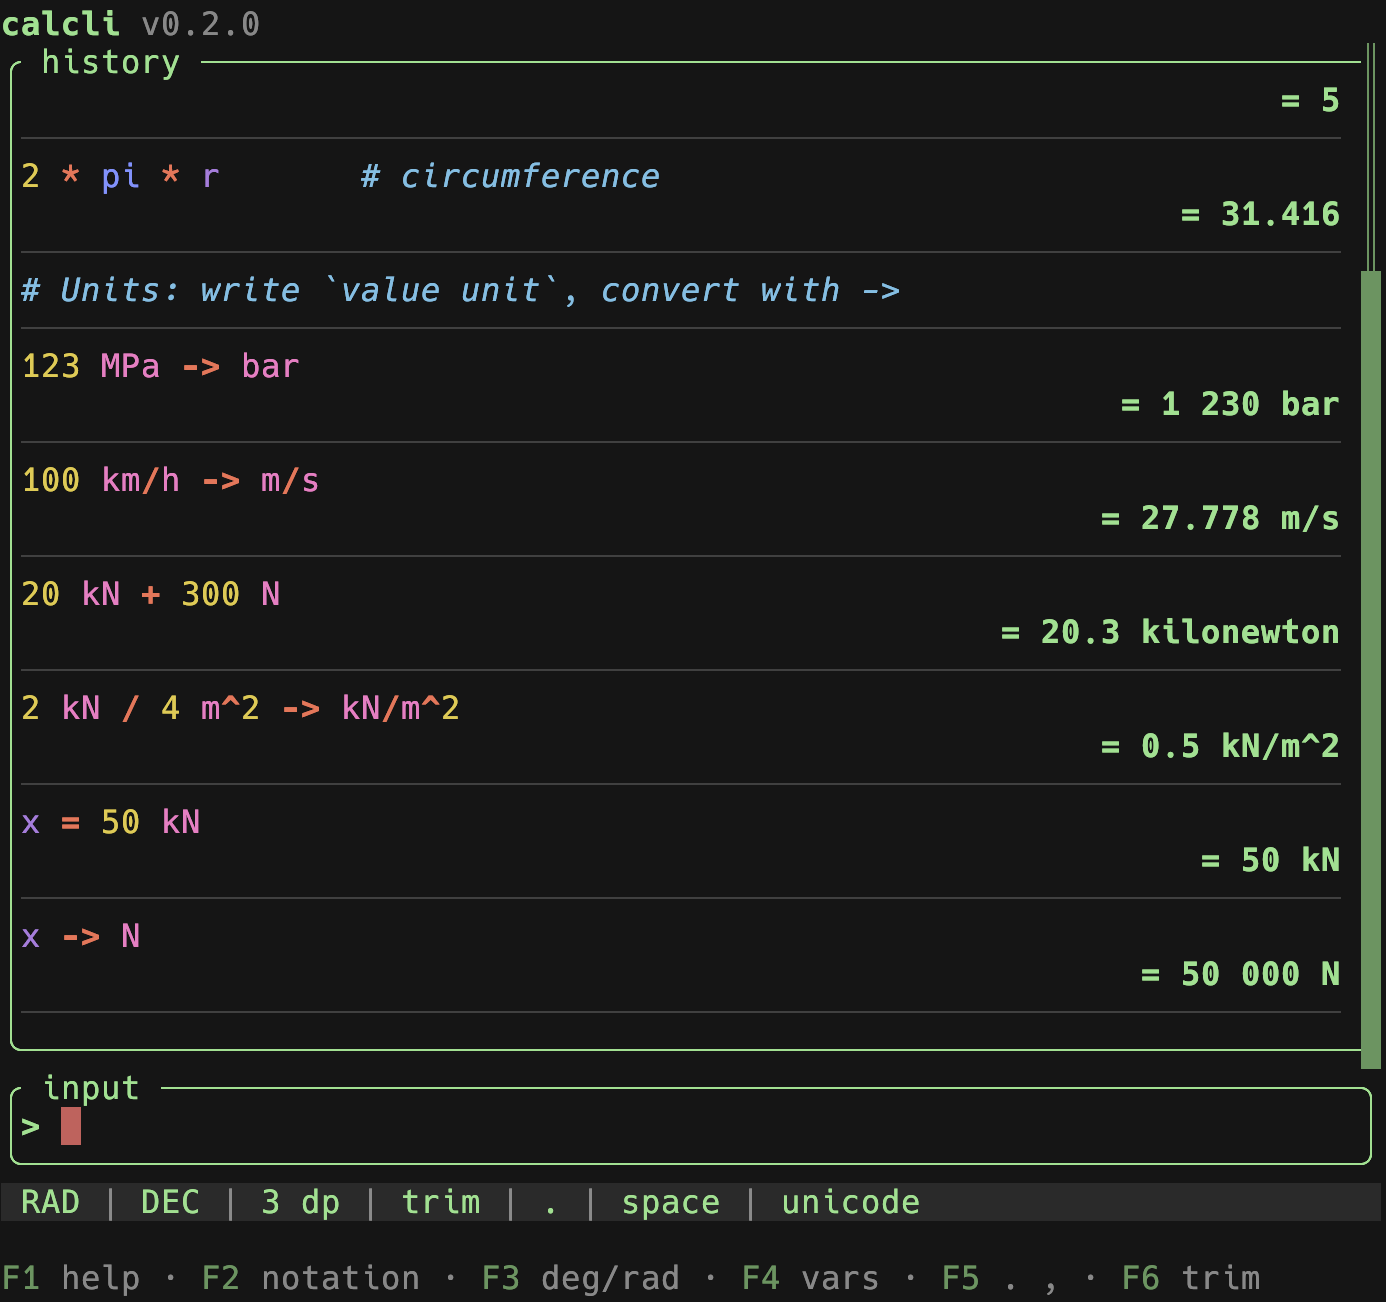Click the history panel scrollbar thumb

pyautogui.click(x=1371, y=669)
